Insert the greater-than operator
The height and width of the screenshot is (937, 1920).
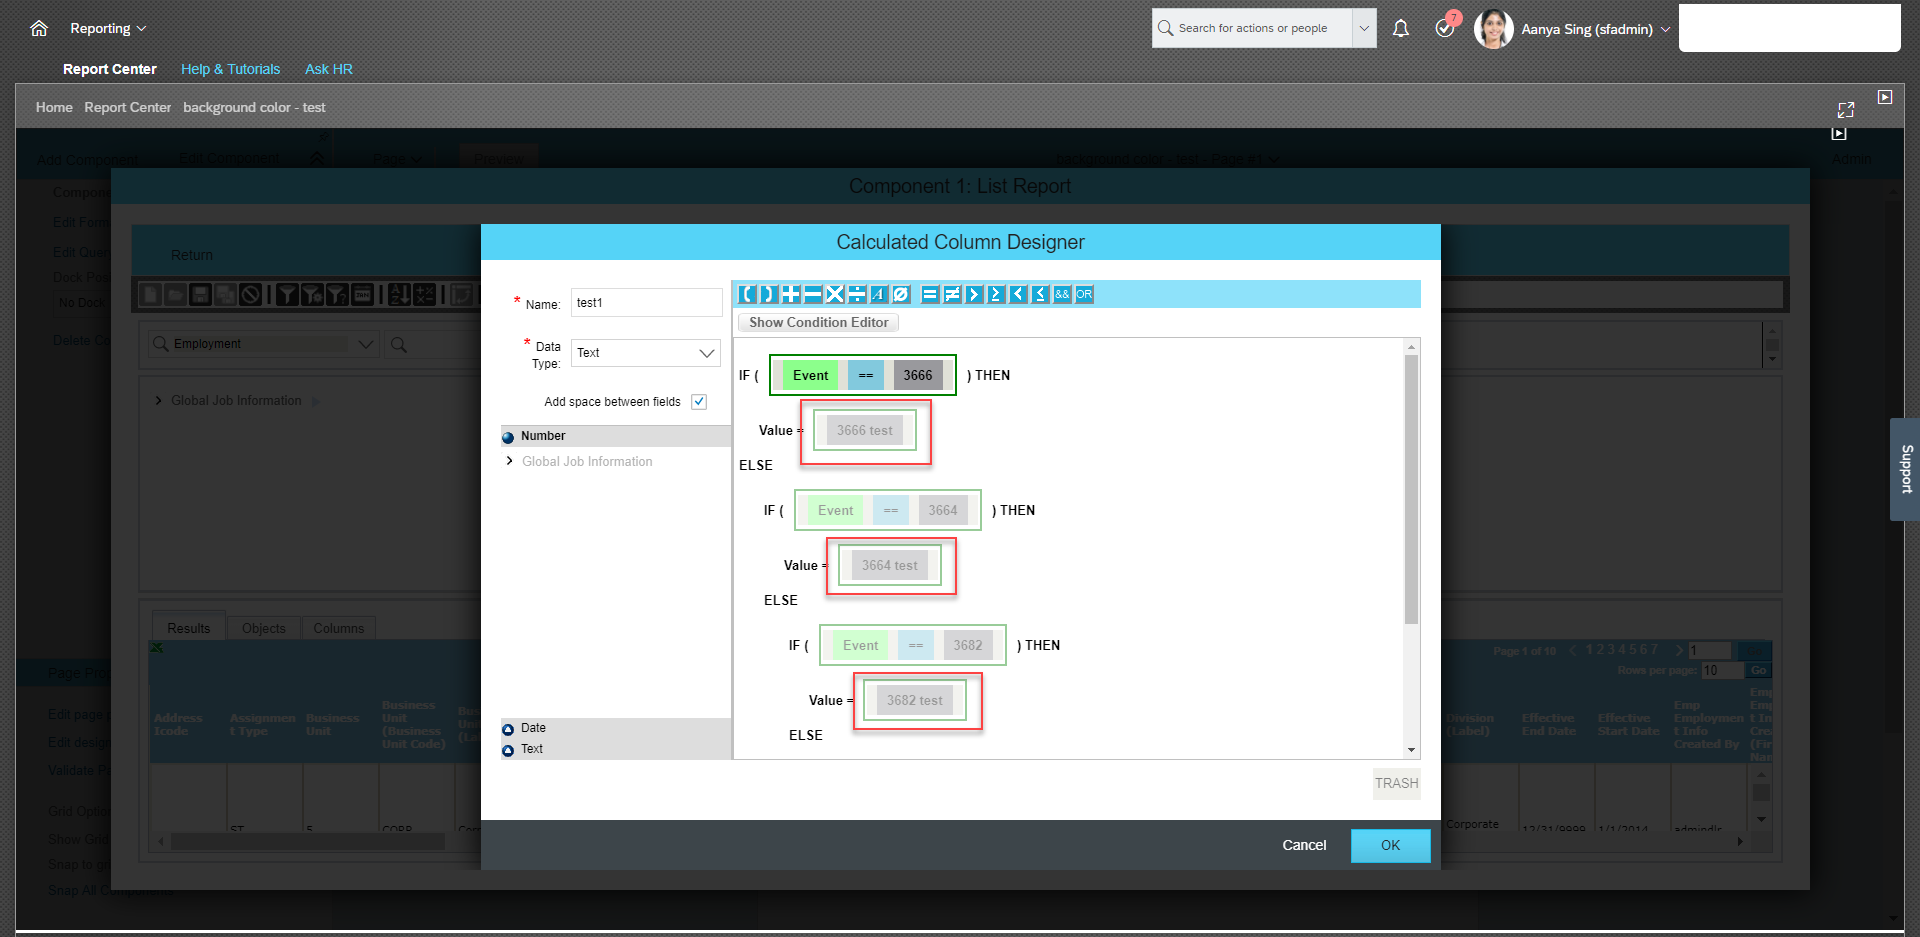[974, 294]
